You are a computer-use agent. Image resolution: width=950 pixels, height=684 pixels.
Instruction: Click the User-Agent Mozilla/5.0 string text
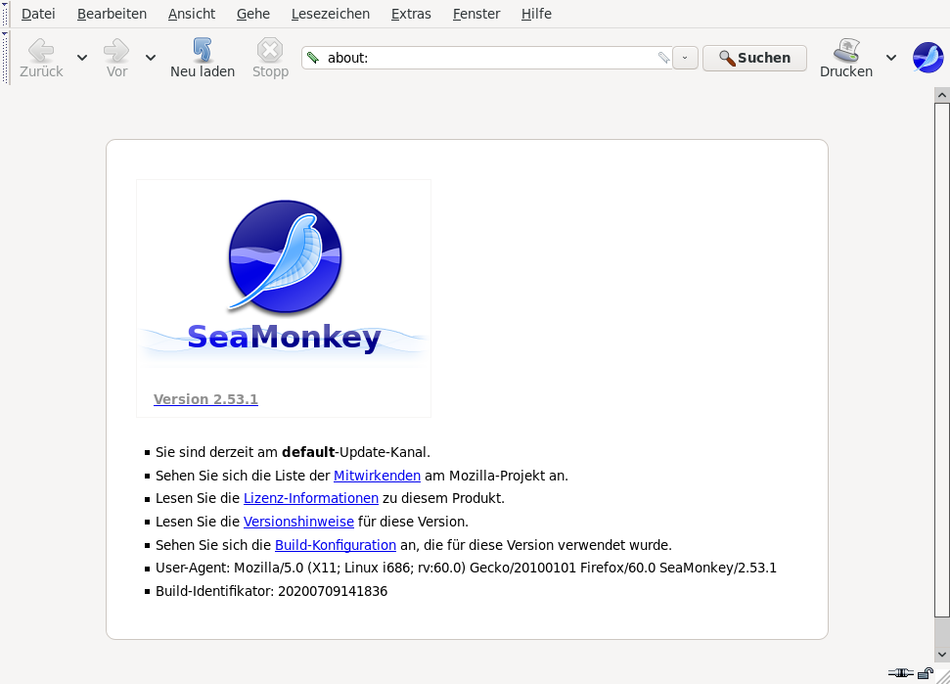[x=466, y=568]
